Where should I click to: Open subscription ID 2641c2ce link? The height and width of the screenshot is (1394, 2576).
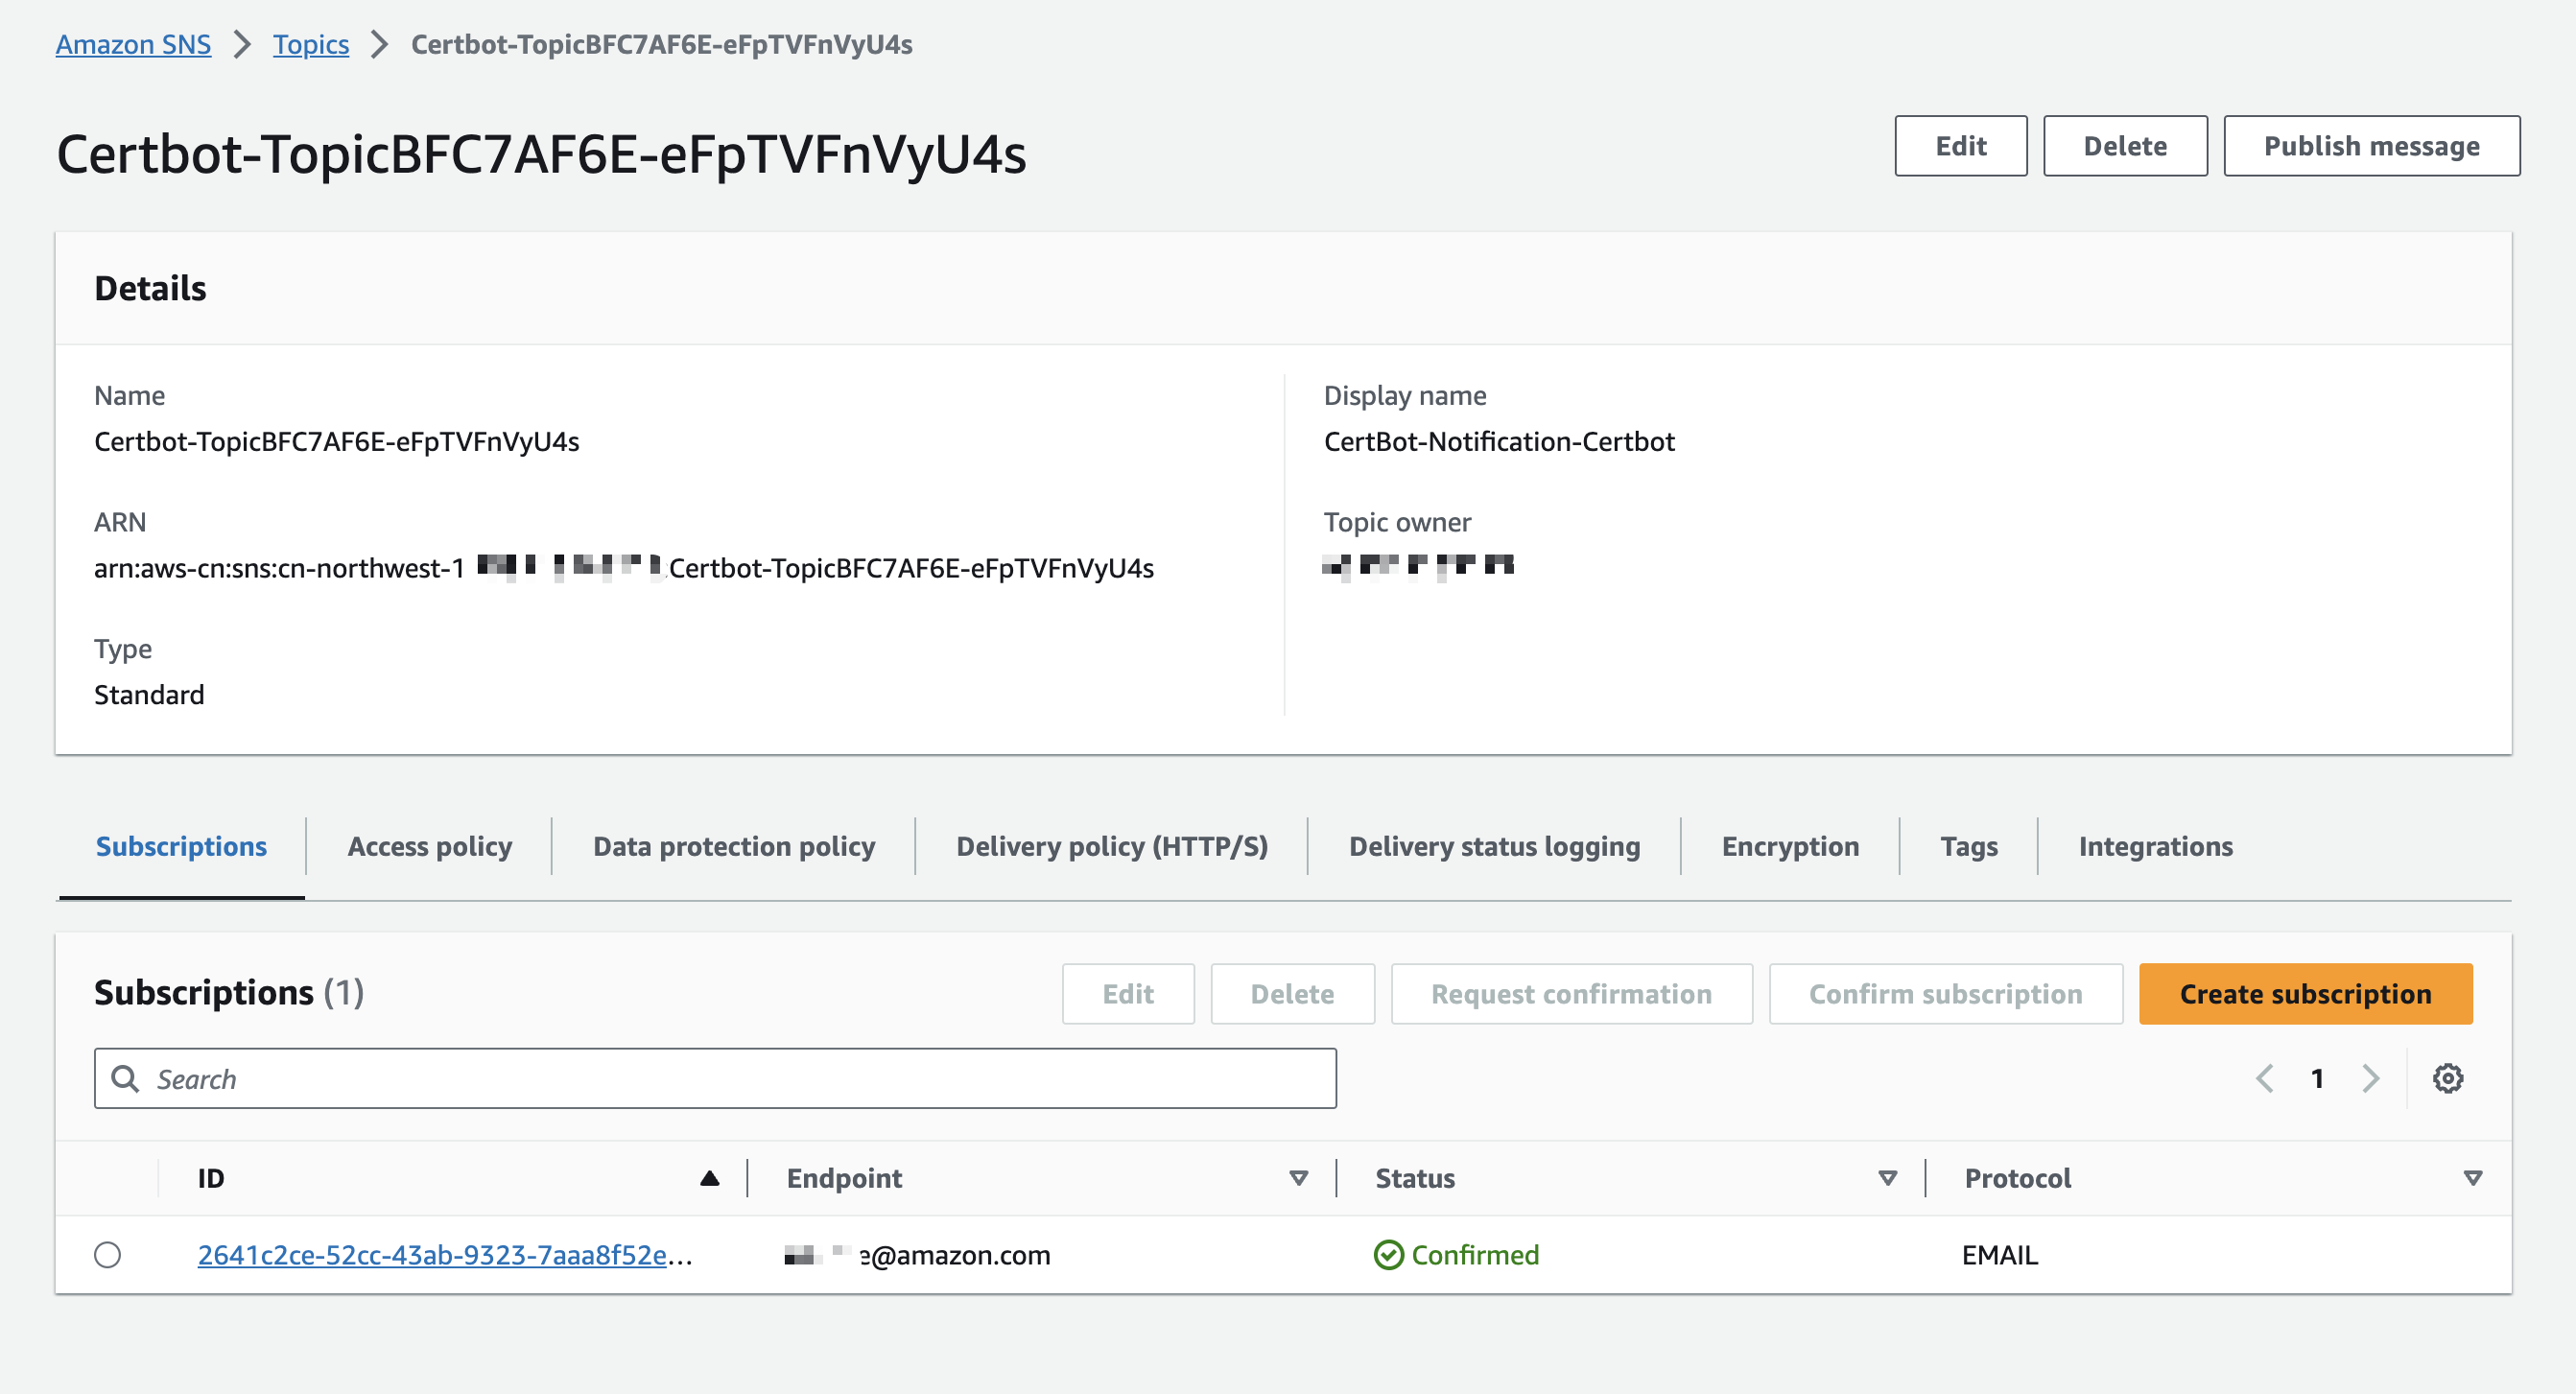[x=444, y=1254]
